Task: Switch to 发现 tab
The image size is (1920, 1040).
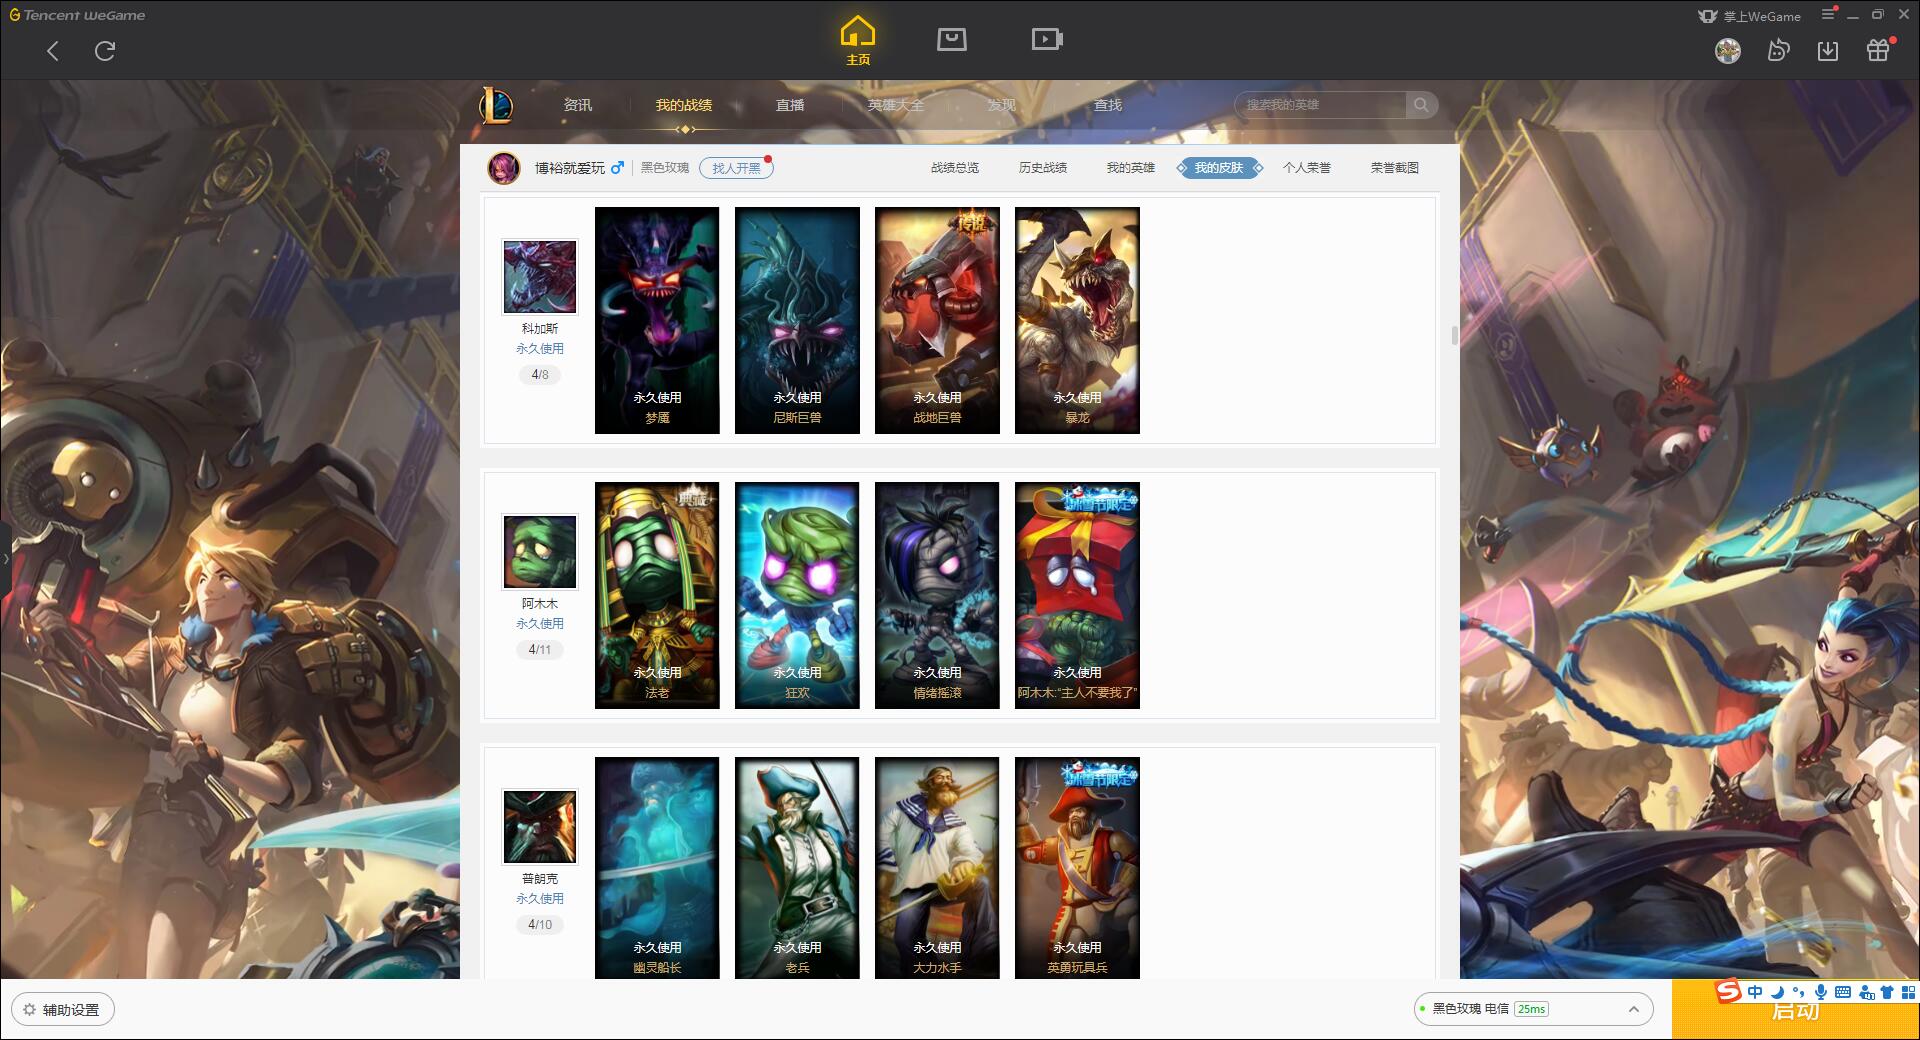Action: pos(1002,105)
